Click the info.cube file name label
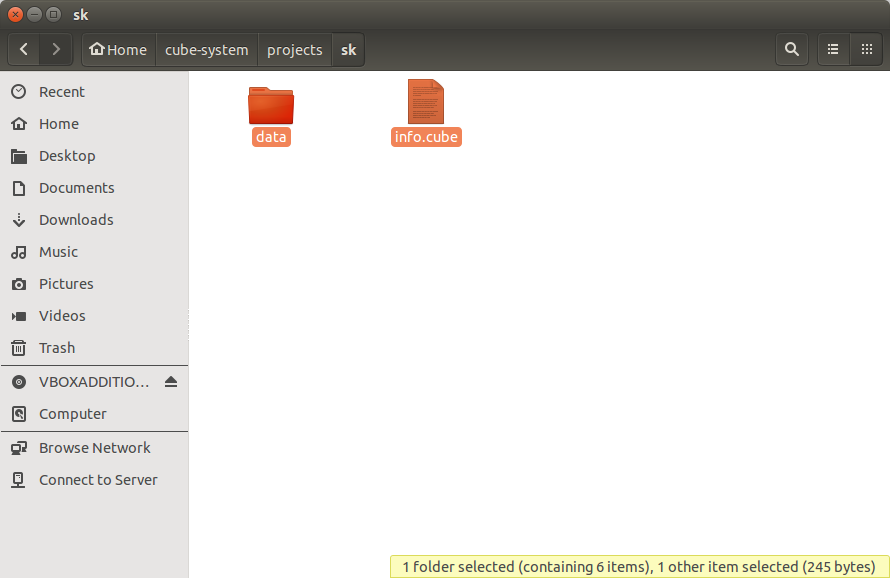This screenshot has width=890, height=578. (x=426, y=137)
